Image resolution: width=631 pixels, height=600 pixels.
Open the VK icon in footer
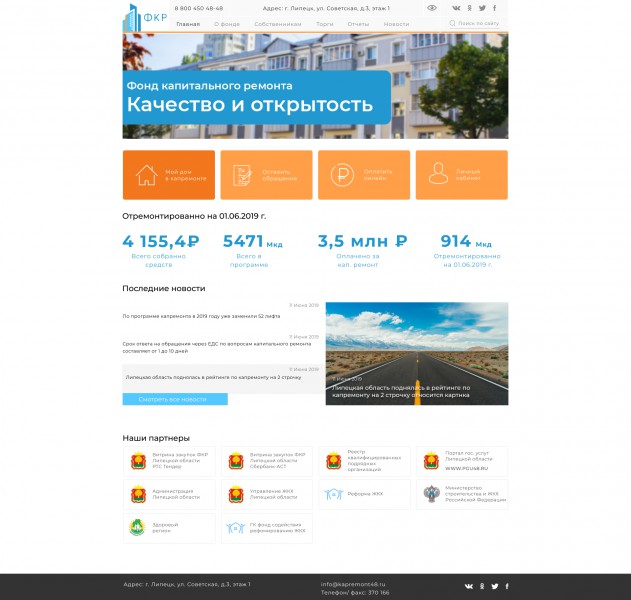(x=469, y=586)
